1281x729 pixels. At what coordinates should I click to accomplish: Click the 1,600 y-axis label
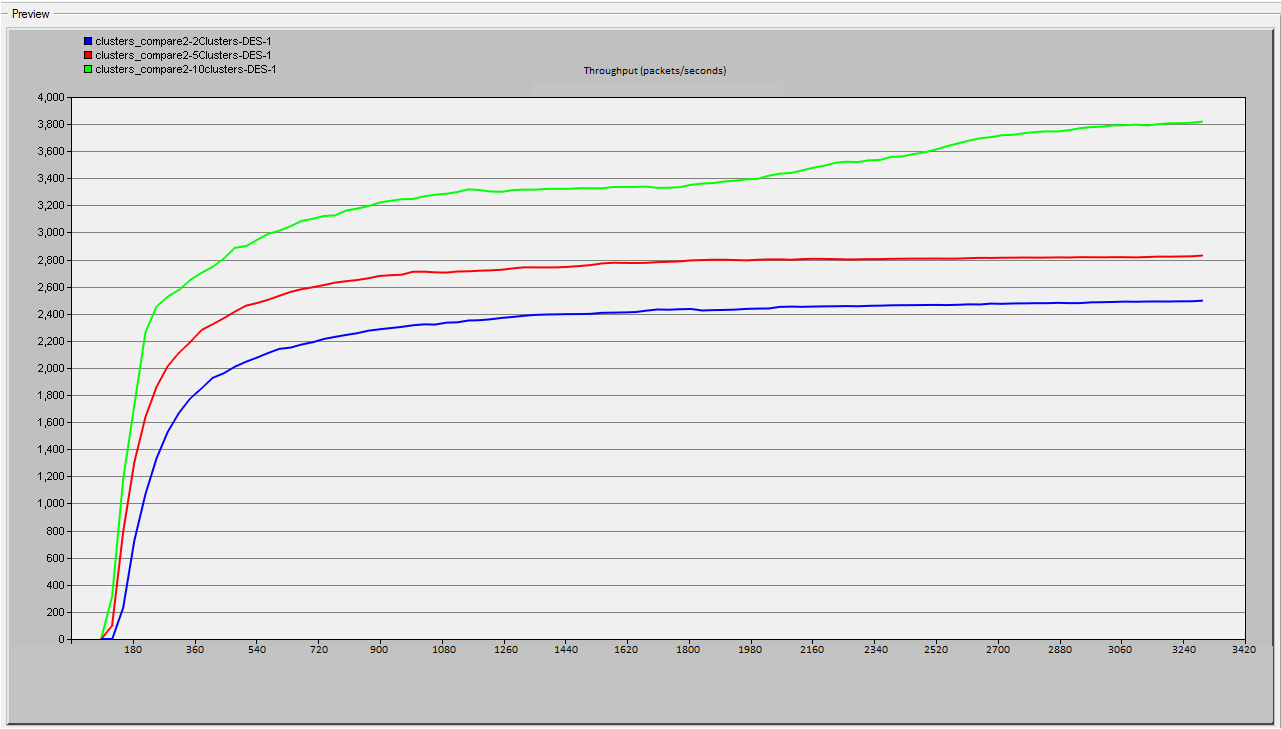coord(50,422)
